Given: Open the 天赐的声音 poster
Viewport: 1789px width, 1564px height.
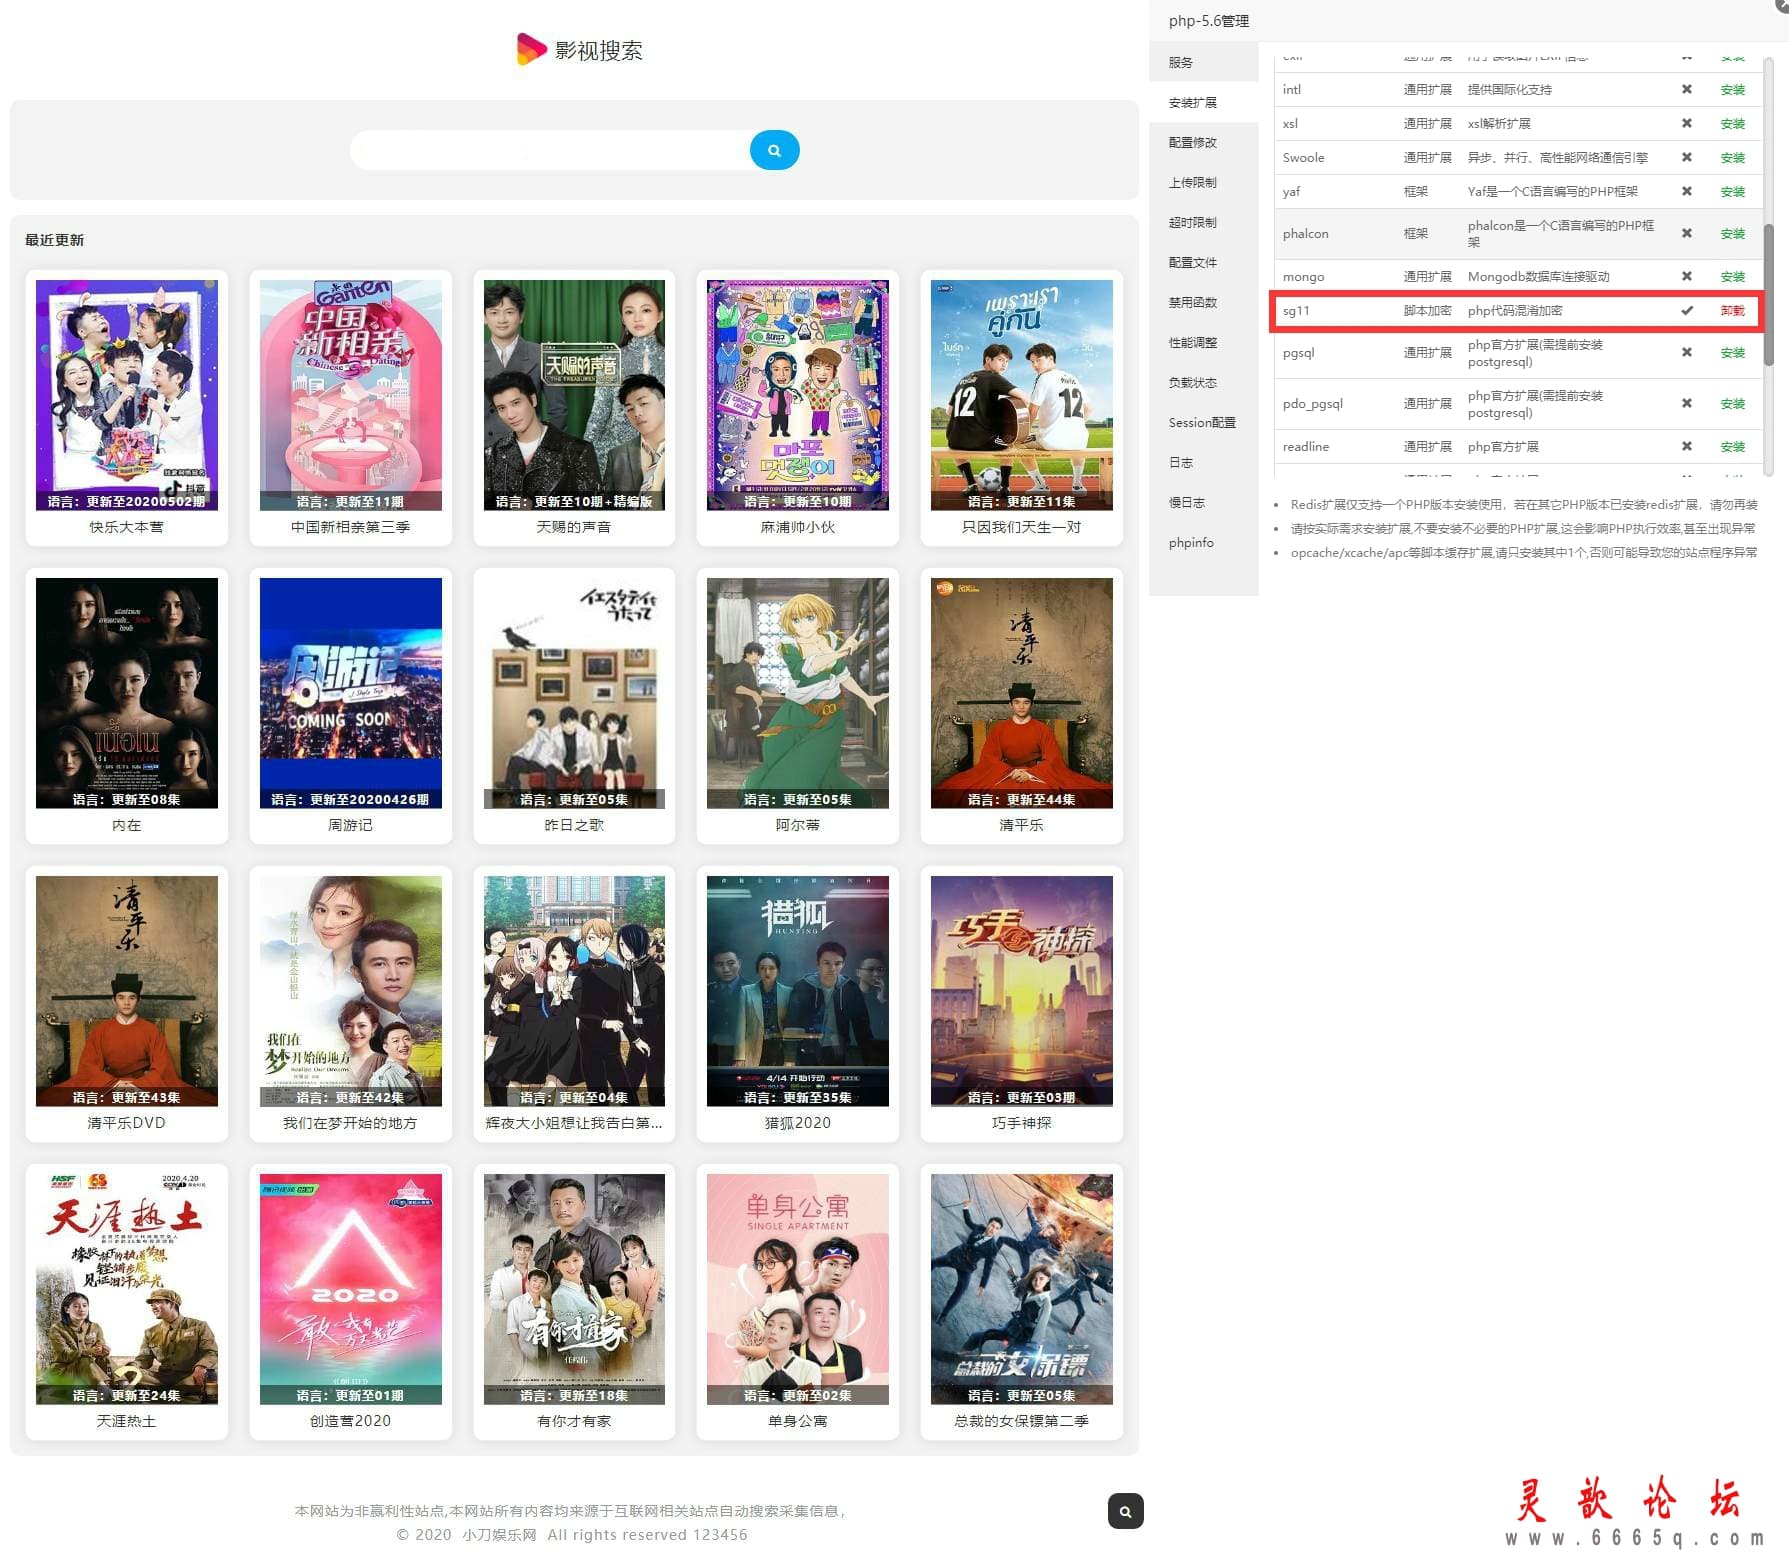Looking at the screenshot, I should click(x=574, y=395).
